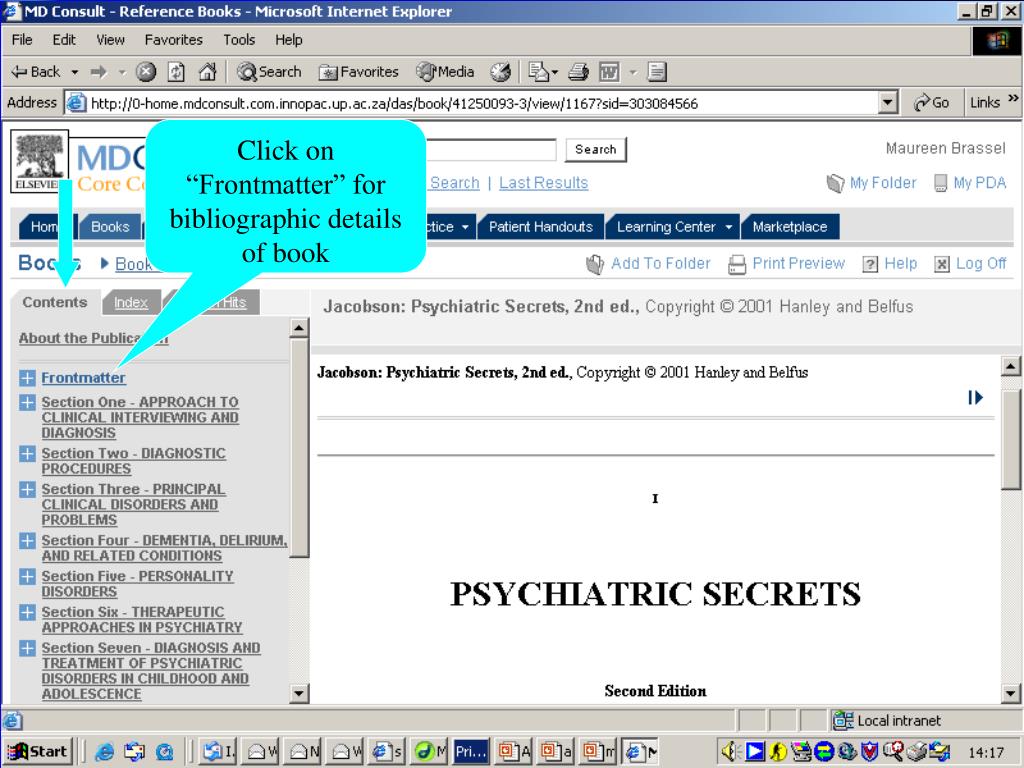Viewport: 1024px width, 768px height.
Task: Switch to the Books navigation tab
Action: 110,227
